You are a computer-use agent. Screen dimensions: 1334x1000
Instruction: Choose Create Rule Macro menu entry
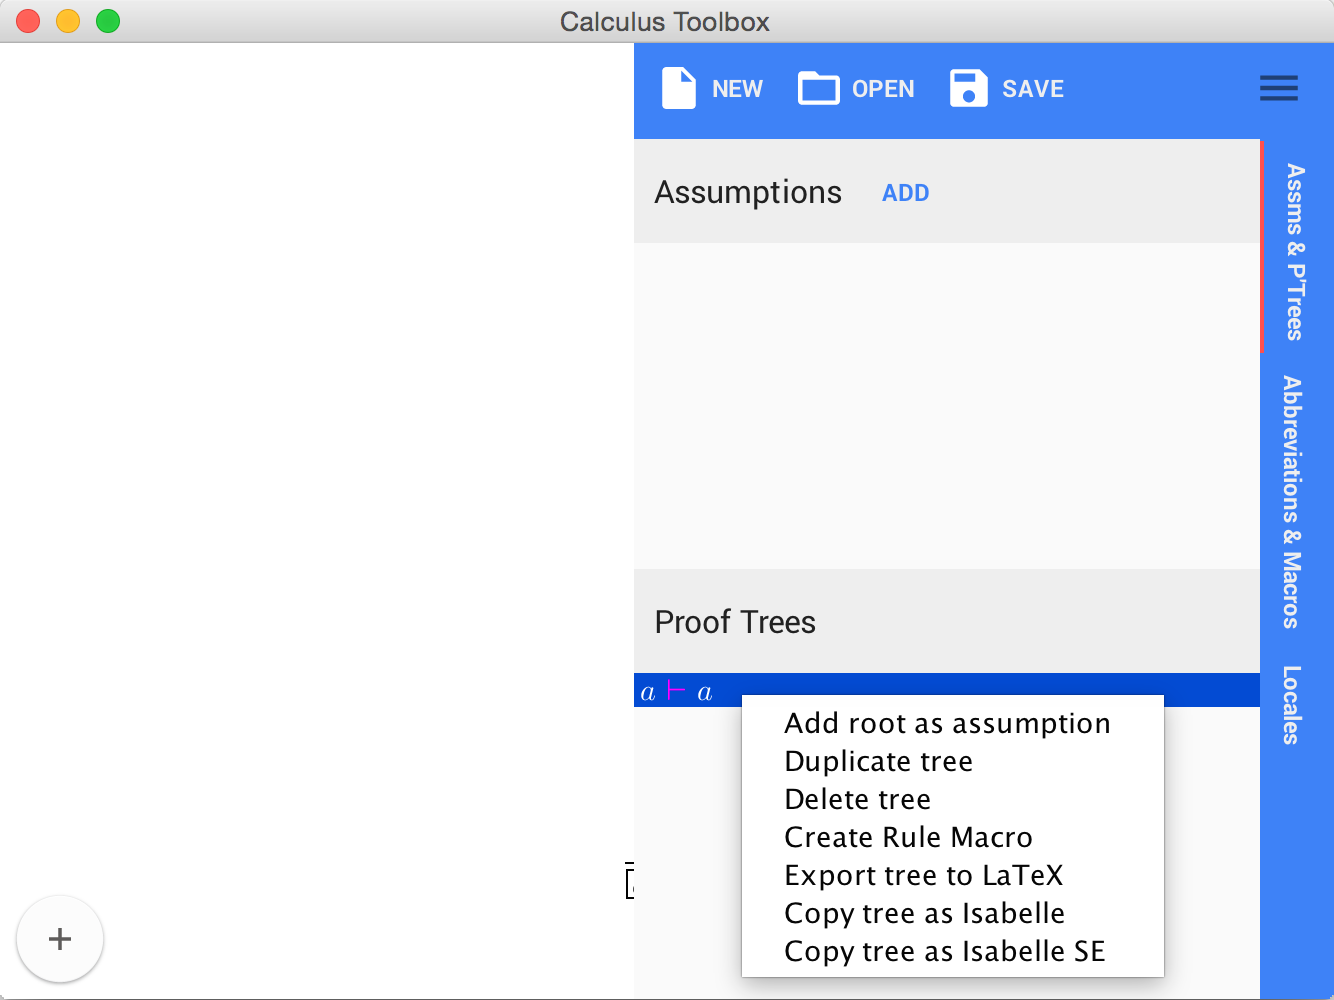pos(952,837)
